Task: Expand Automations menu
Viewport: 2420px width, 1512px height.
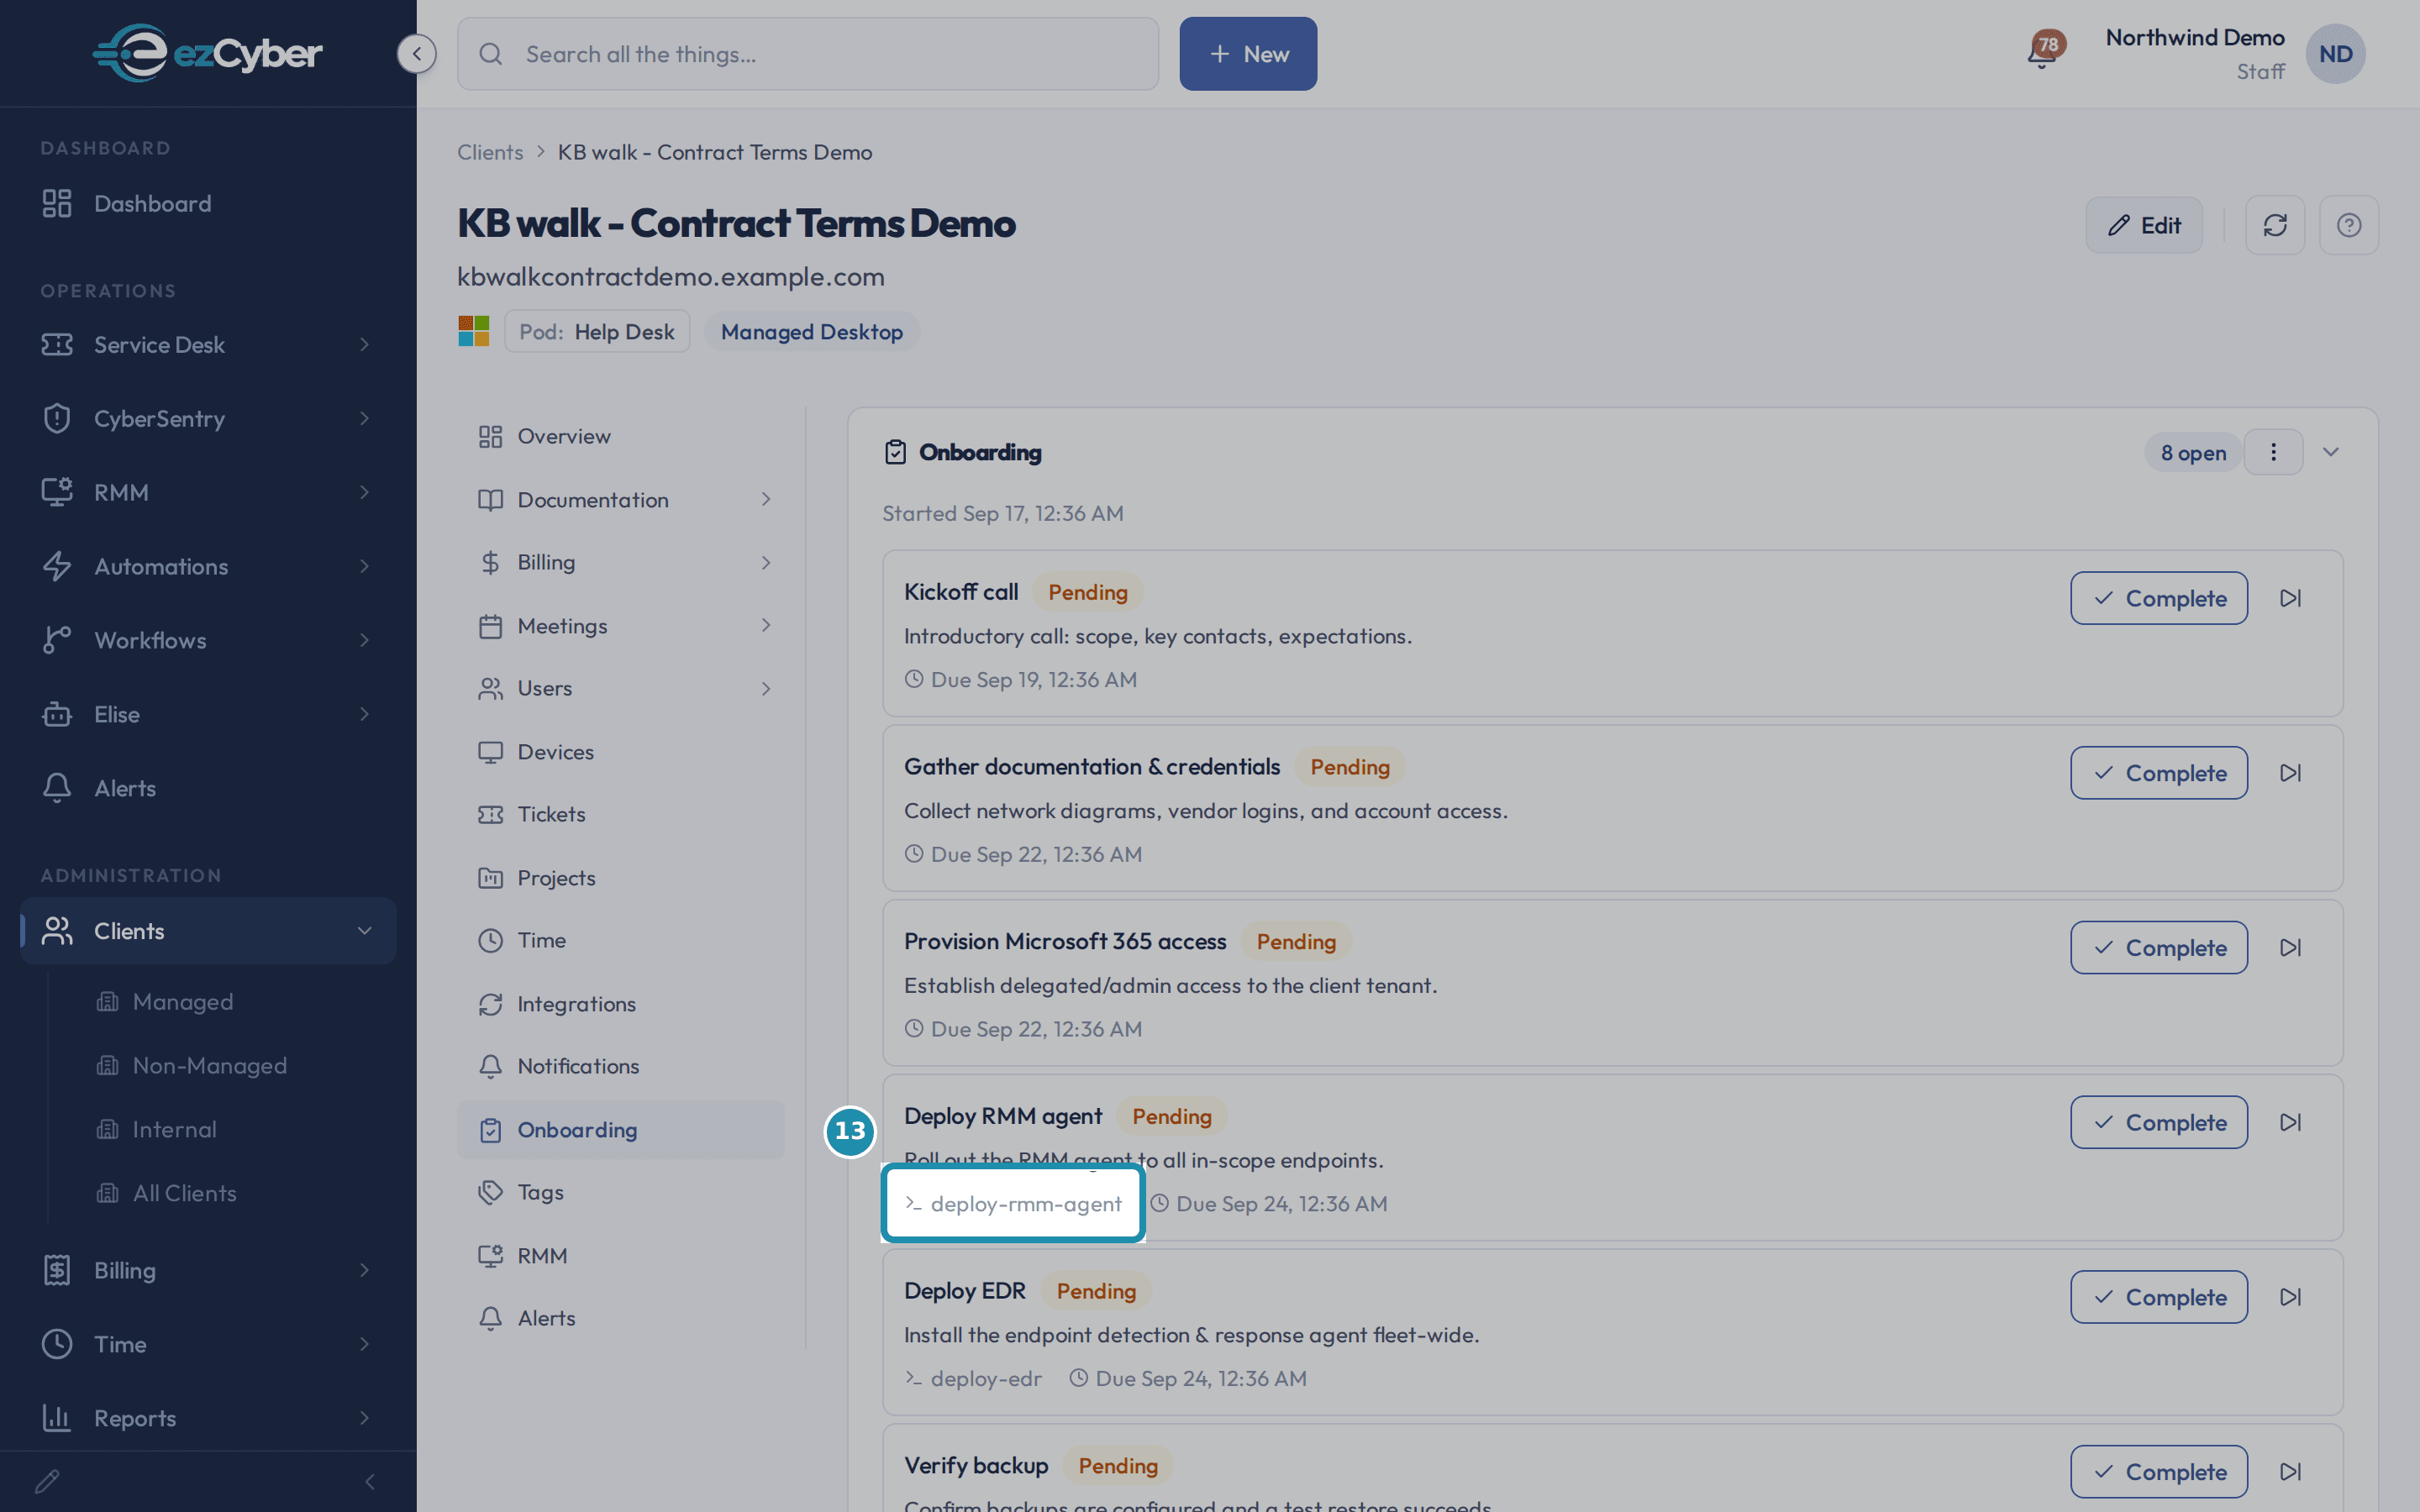Action: [x=208, y=566]
